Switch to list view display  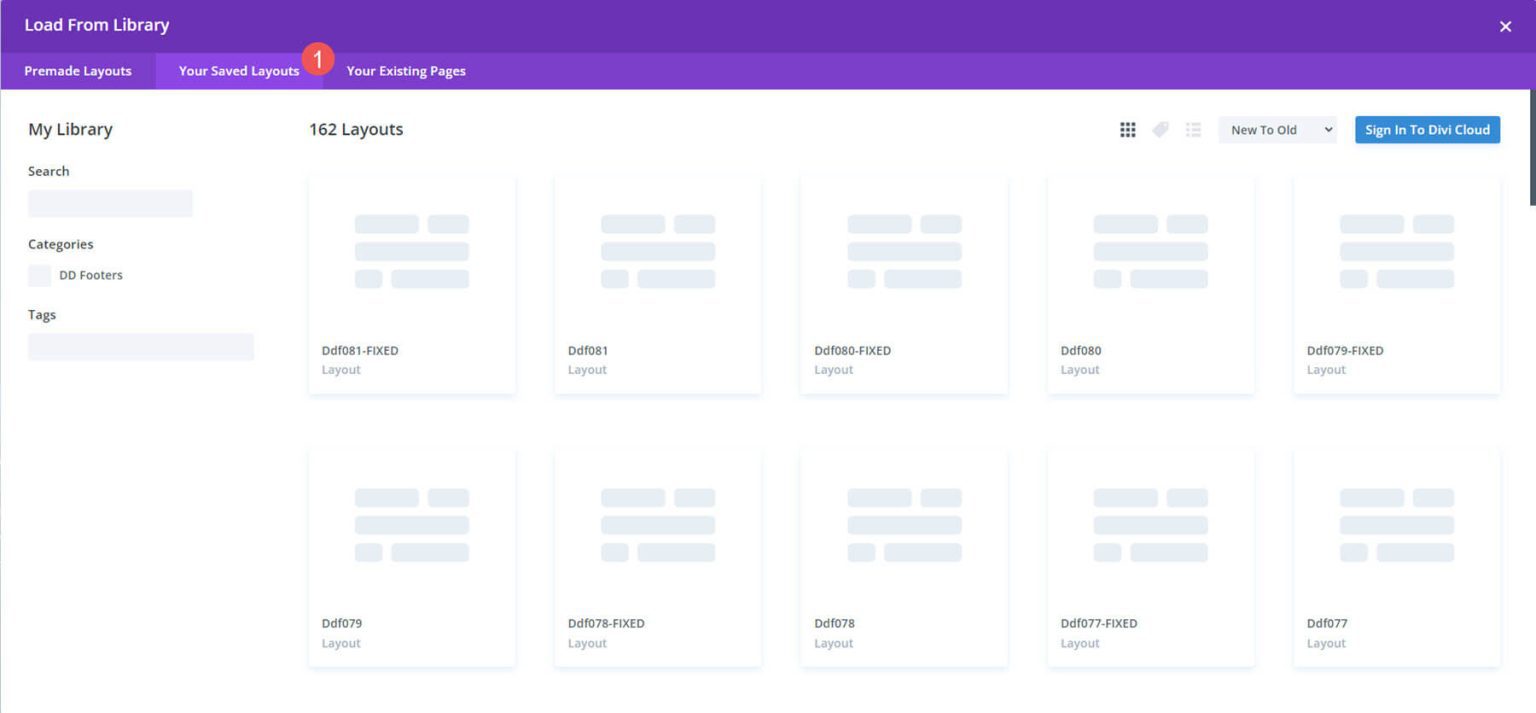pyautogui.click(x=1193, y=129)
